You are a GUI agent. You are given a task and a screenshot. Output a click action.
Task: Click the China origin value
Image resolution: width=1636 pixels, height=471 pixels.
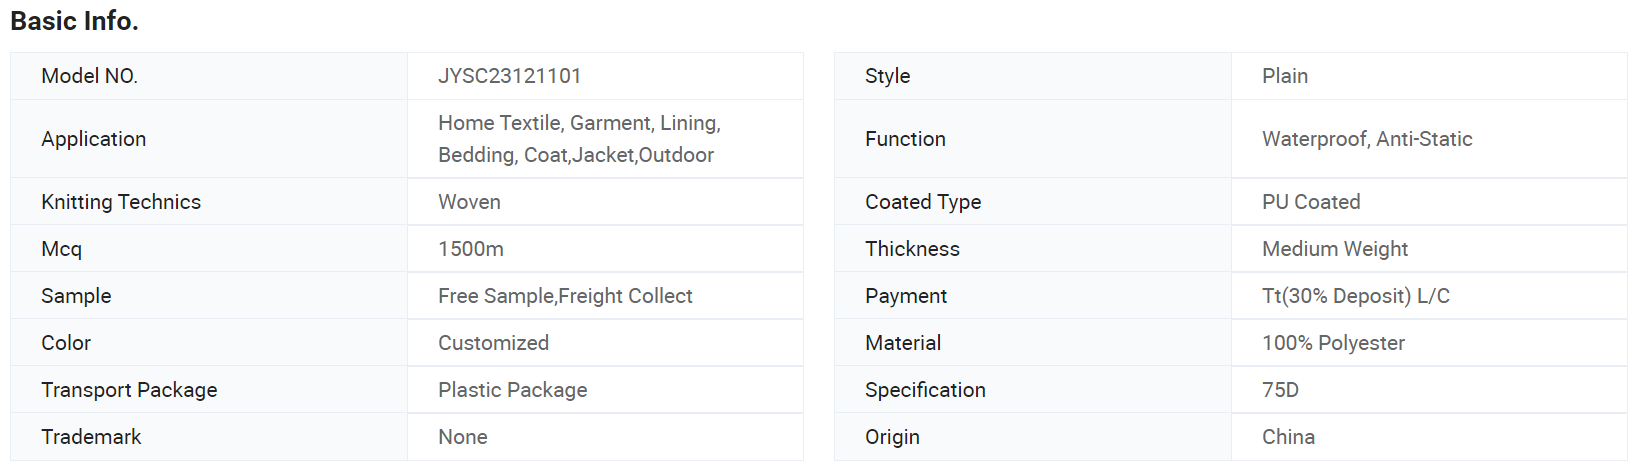point(1288,437)
